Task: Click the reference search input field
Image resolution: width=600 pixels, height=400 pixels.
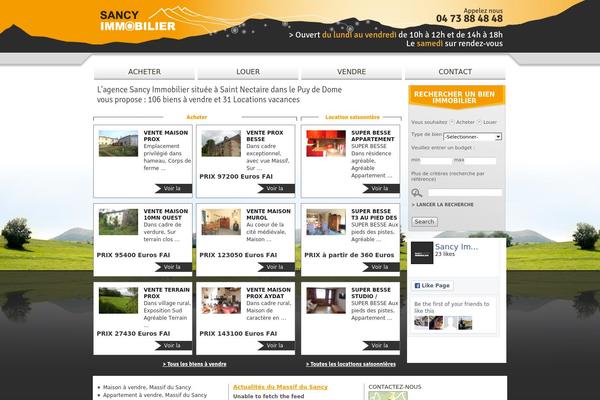Action: (465, 193)
